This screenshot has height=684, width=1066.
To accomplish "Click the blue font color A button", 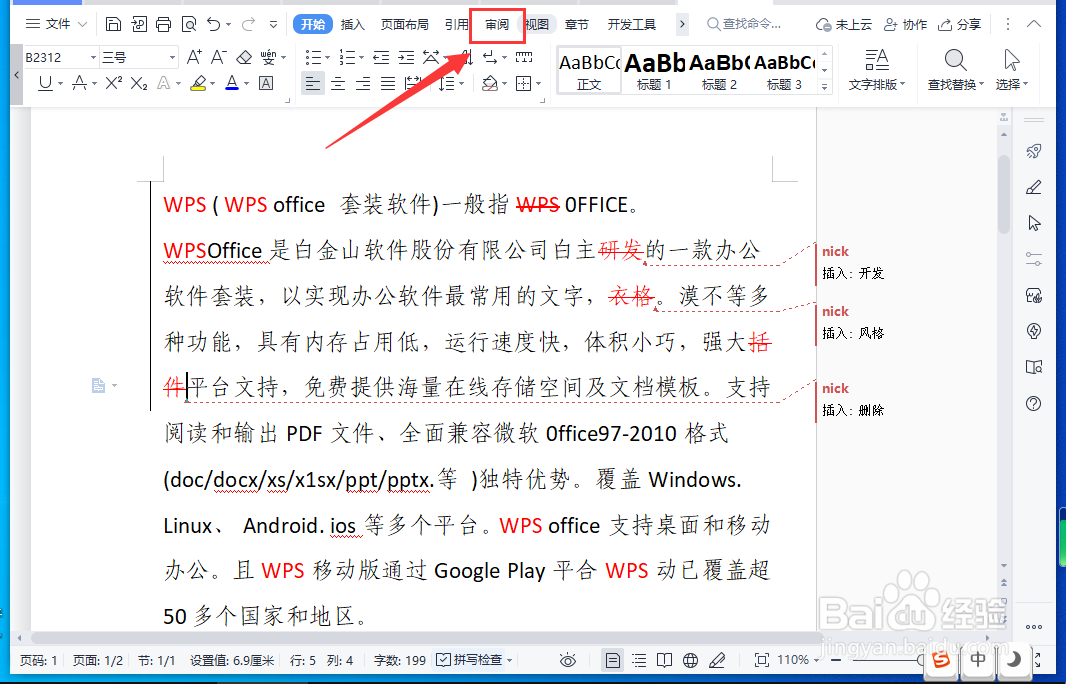I will click(232, 83).
